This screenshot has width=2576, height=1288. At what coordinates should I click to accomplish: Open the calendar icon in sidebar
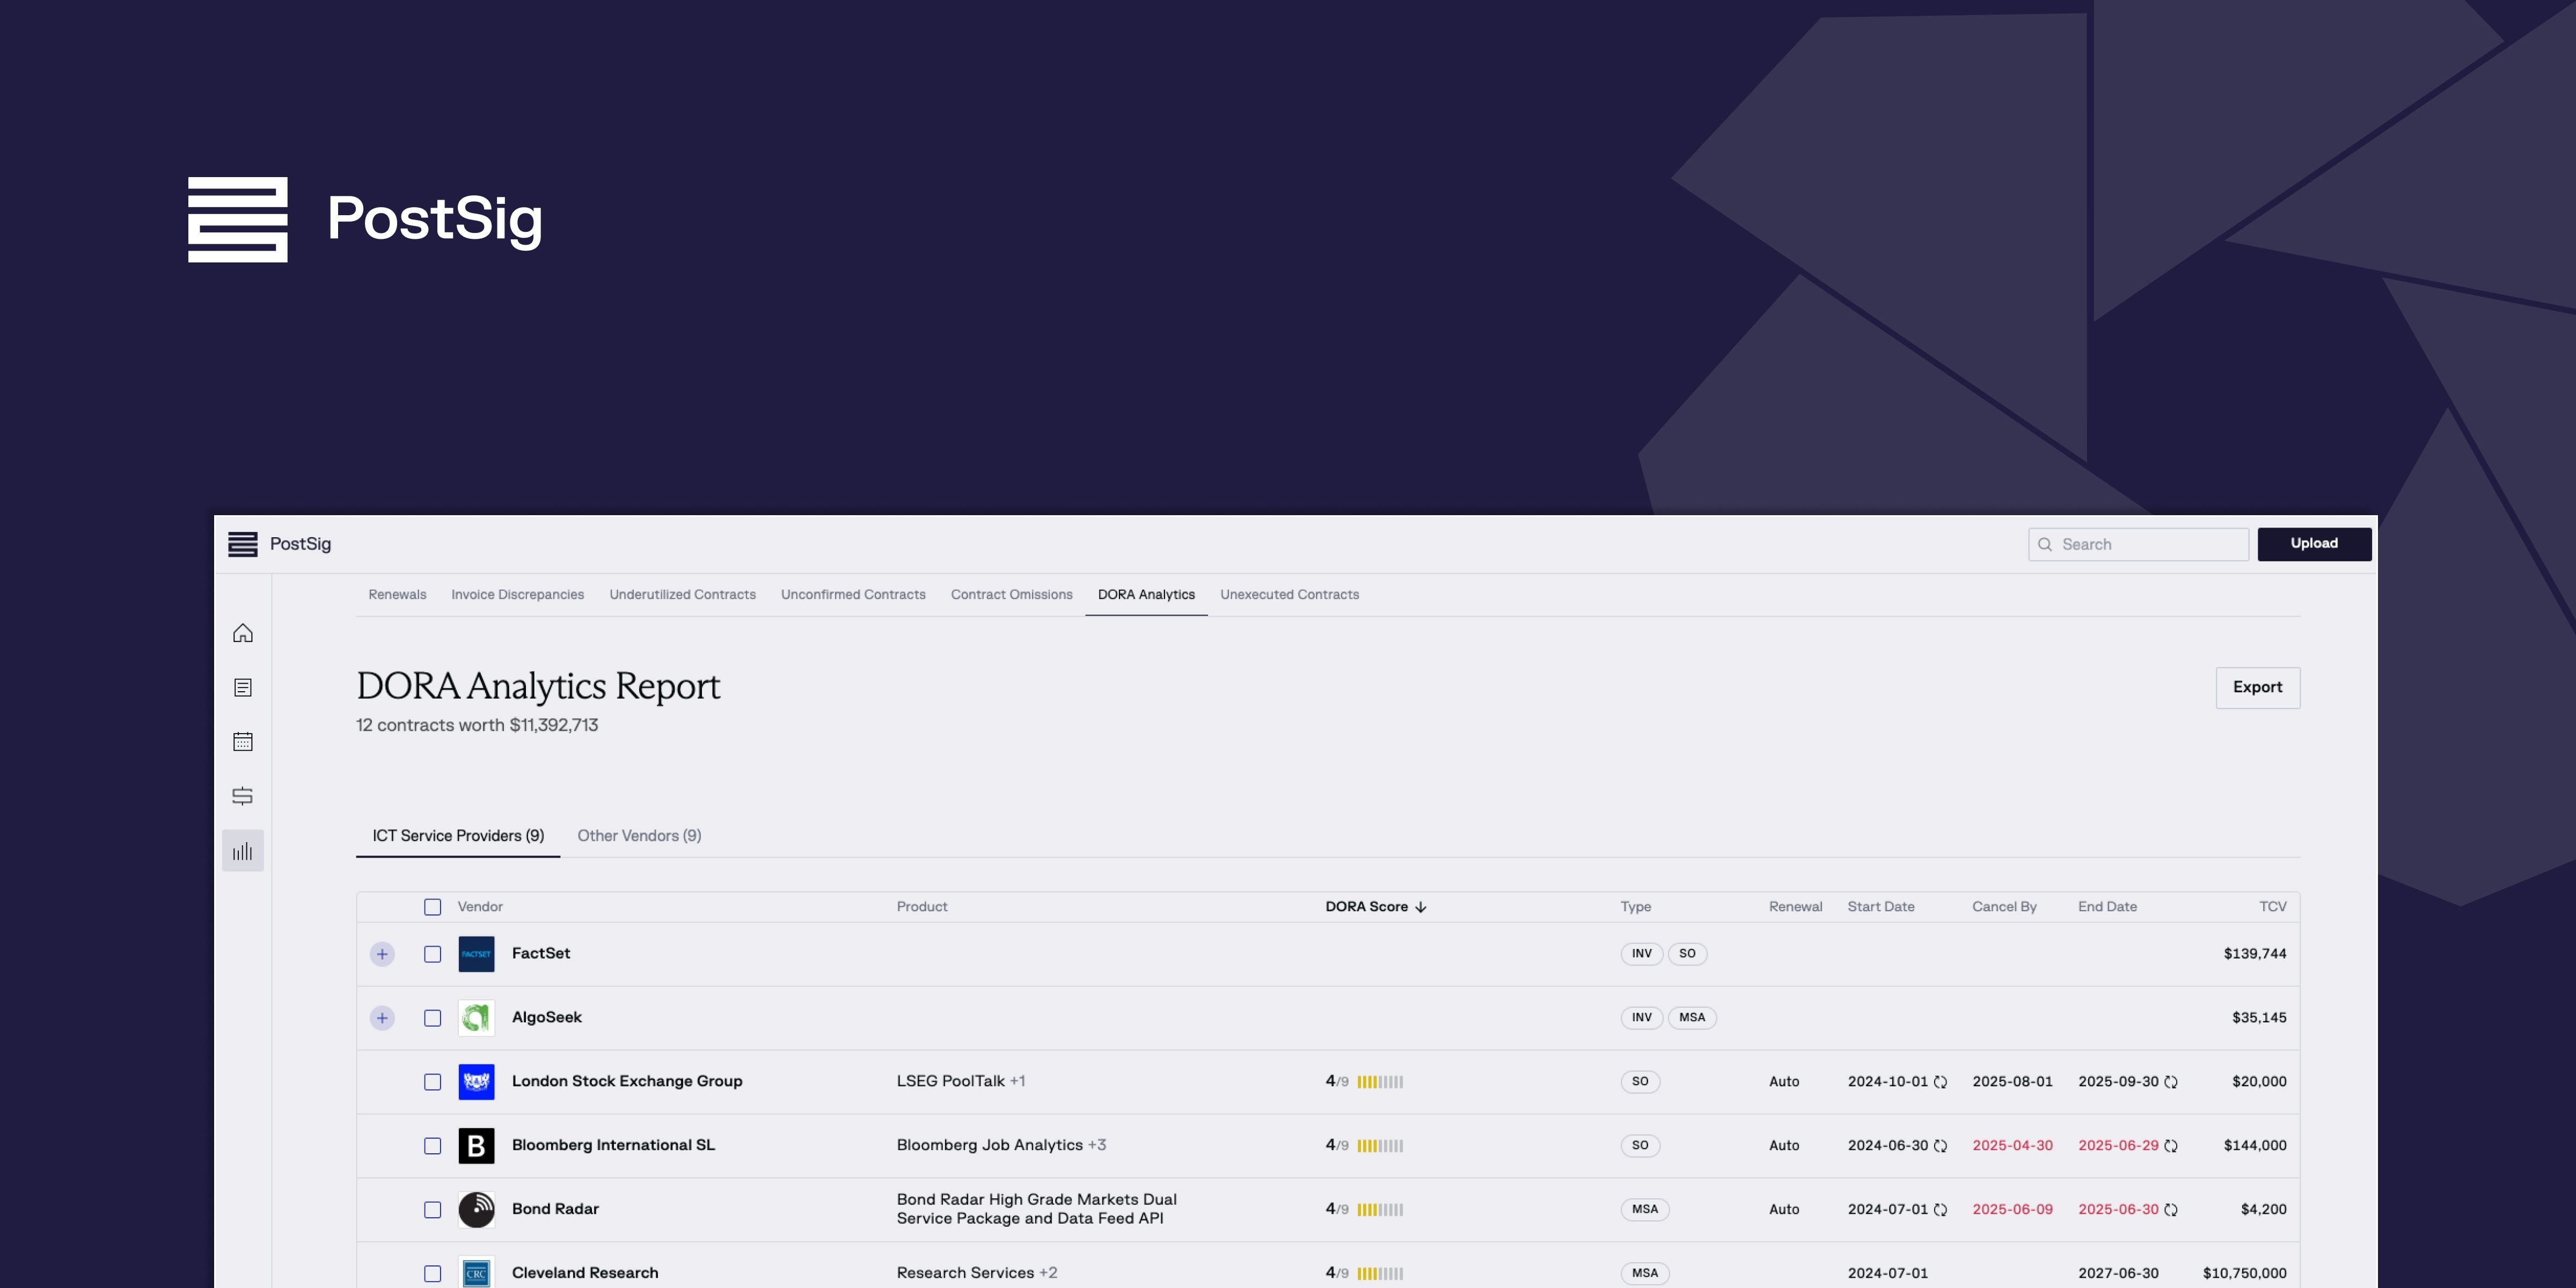point(242,742)
